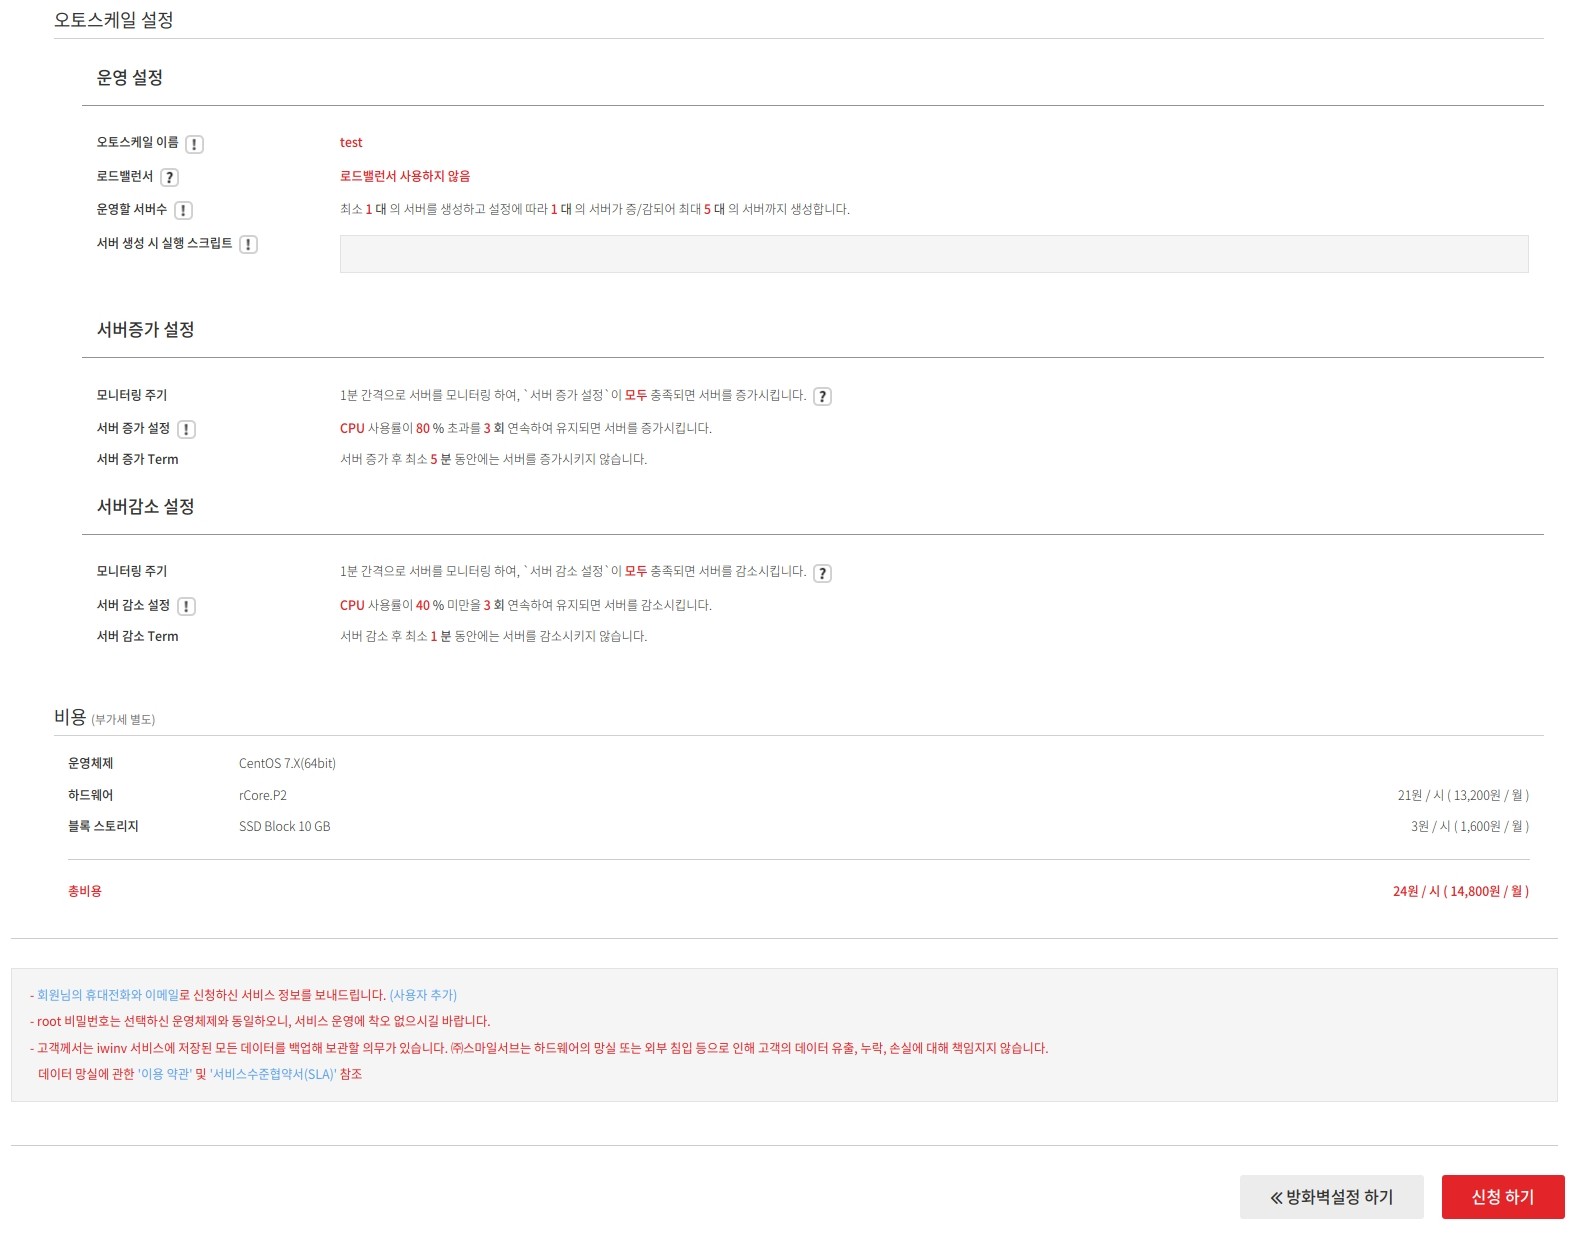
Task: Click the server count description with 최대 5 대
Action: click(x=595, y=209)
